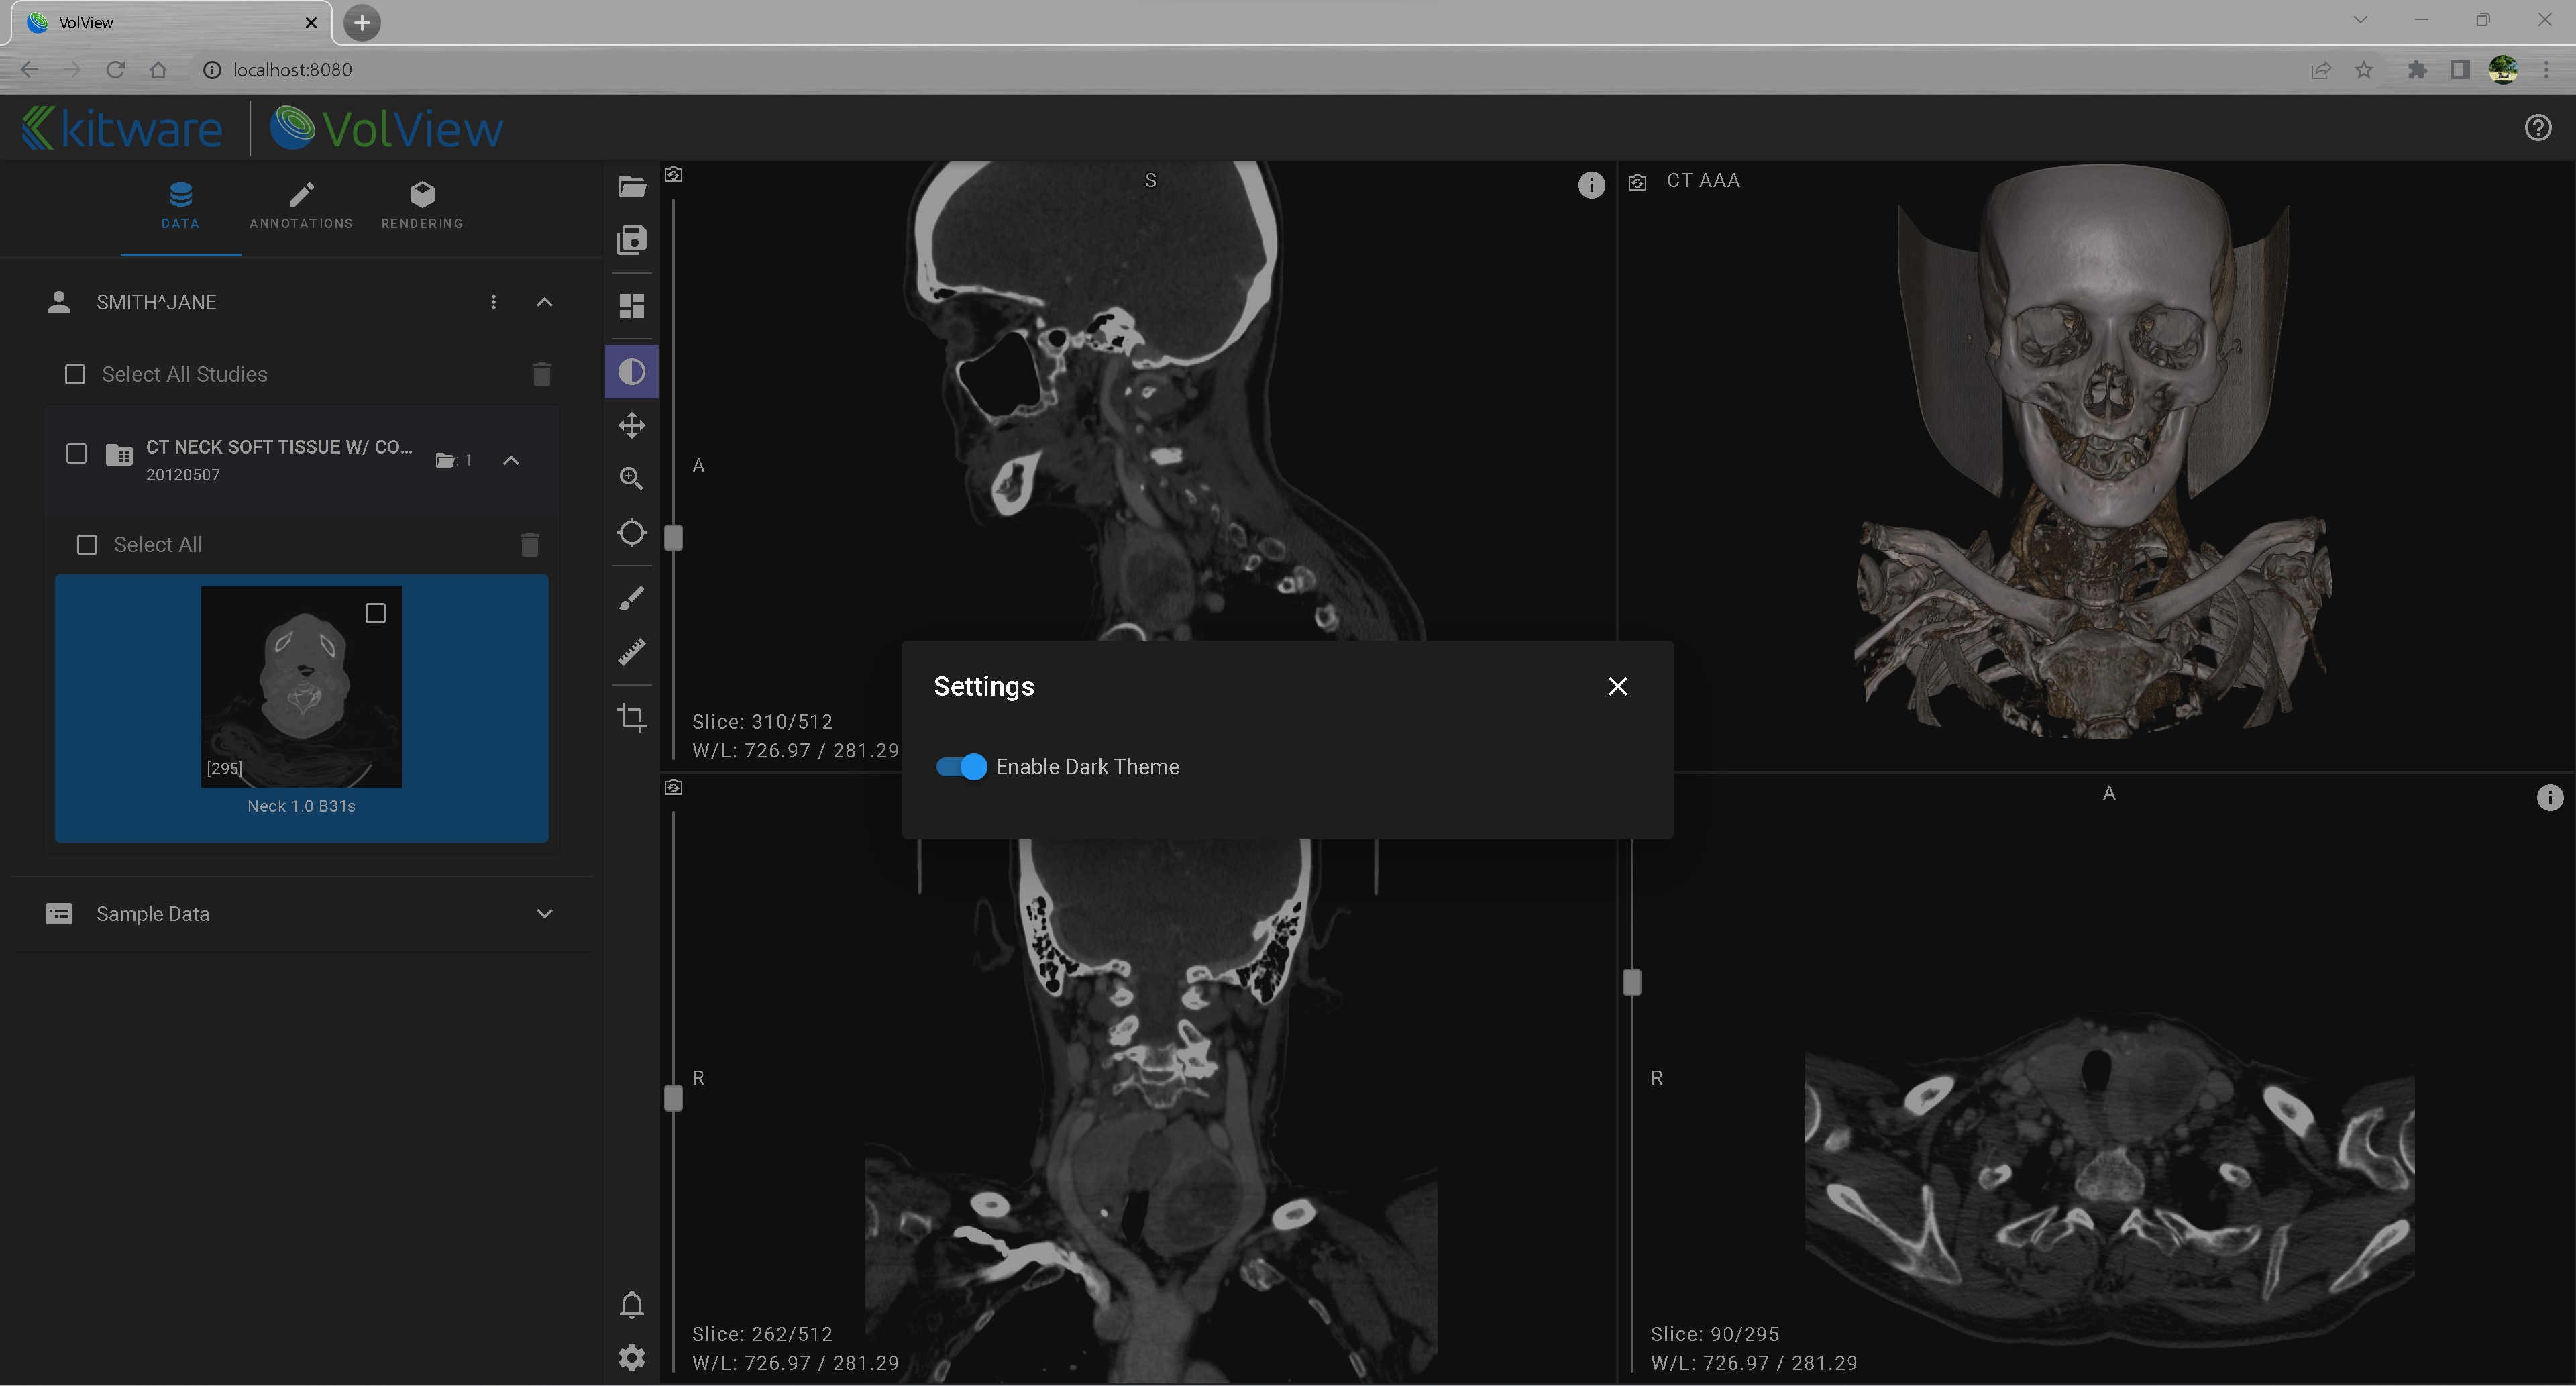Collapse SMITH^JANE patient section
This screenshot has width=2576, height=1386.
544,302
